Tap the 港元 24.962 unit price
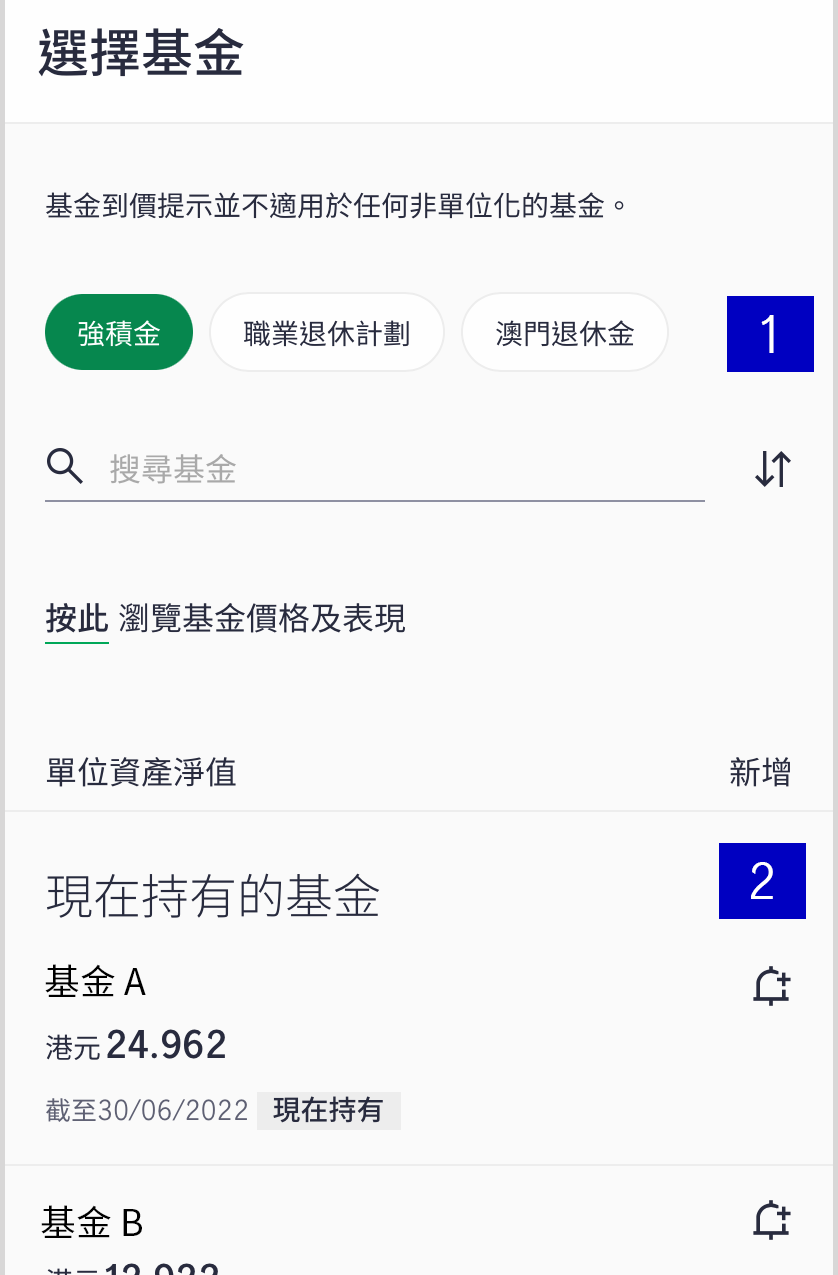This screenshot has height=1275, width=838. tap(136, 1046)
